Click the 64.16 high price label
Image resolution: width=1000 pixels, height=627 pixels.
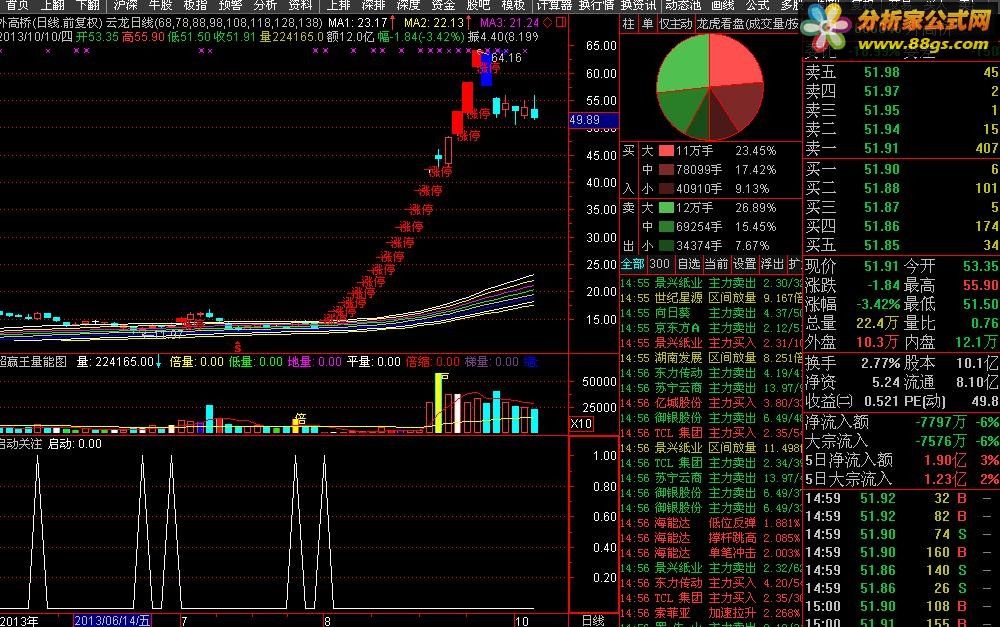[x=506, y=58]
